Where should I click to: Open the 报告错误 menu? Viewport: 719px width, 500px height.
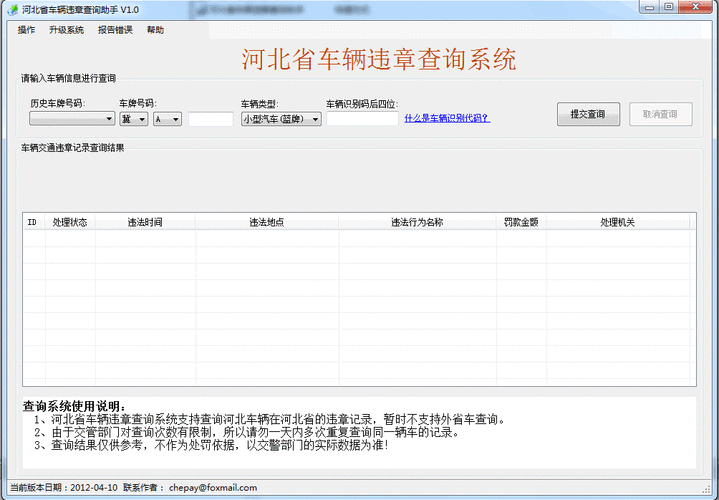tap(115, 30)
